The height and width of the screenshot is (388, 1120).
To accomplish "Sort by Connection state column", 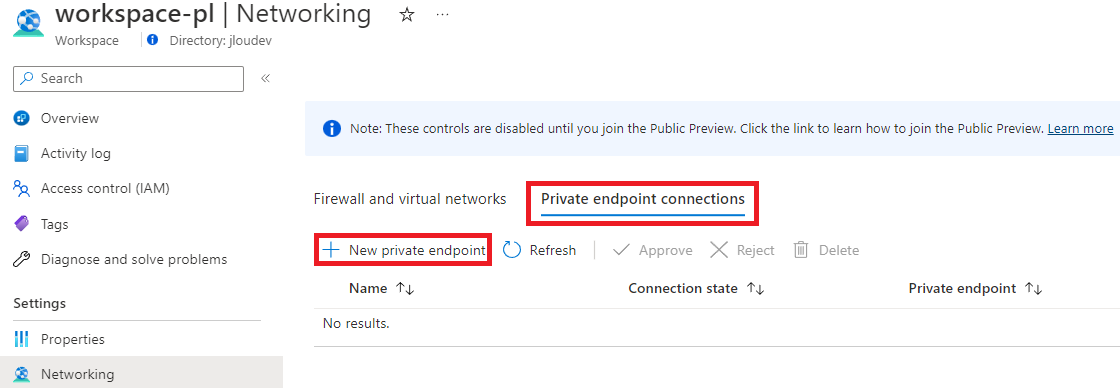I will [x=756, y=289].
